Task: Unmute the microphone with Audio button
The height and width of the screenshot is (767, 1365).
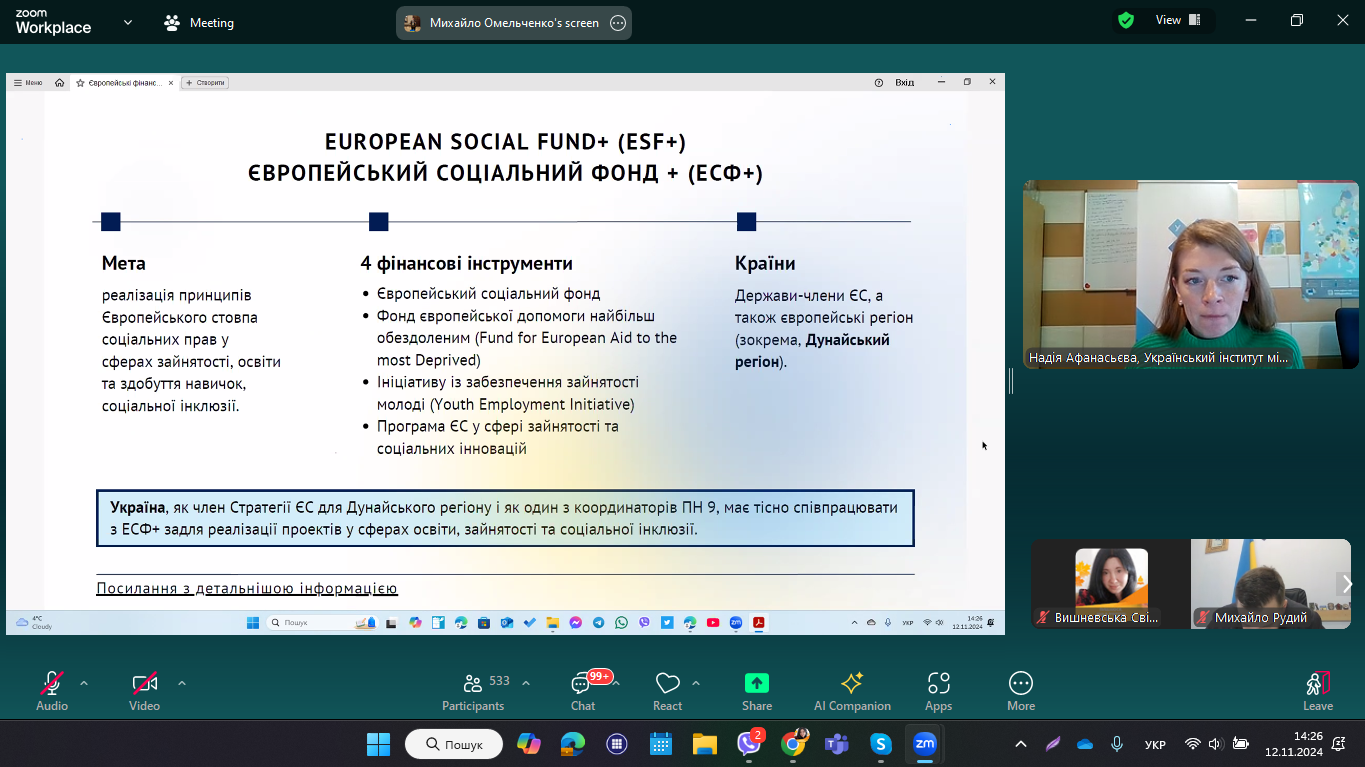Action: [52, 690]
